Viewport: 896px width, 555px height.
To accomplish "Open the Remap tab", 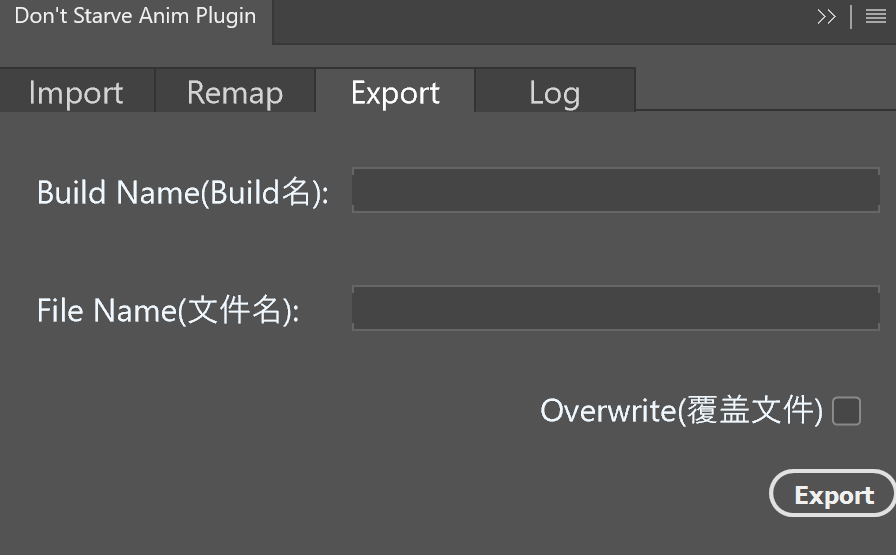I will [x=235, y=93].
